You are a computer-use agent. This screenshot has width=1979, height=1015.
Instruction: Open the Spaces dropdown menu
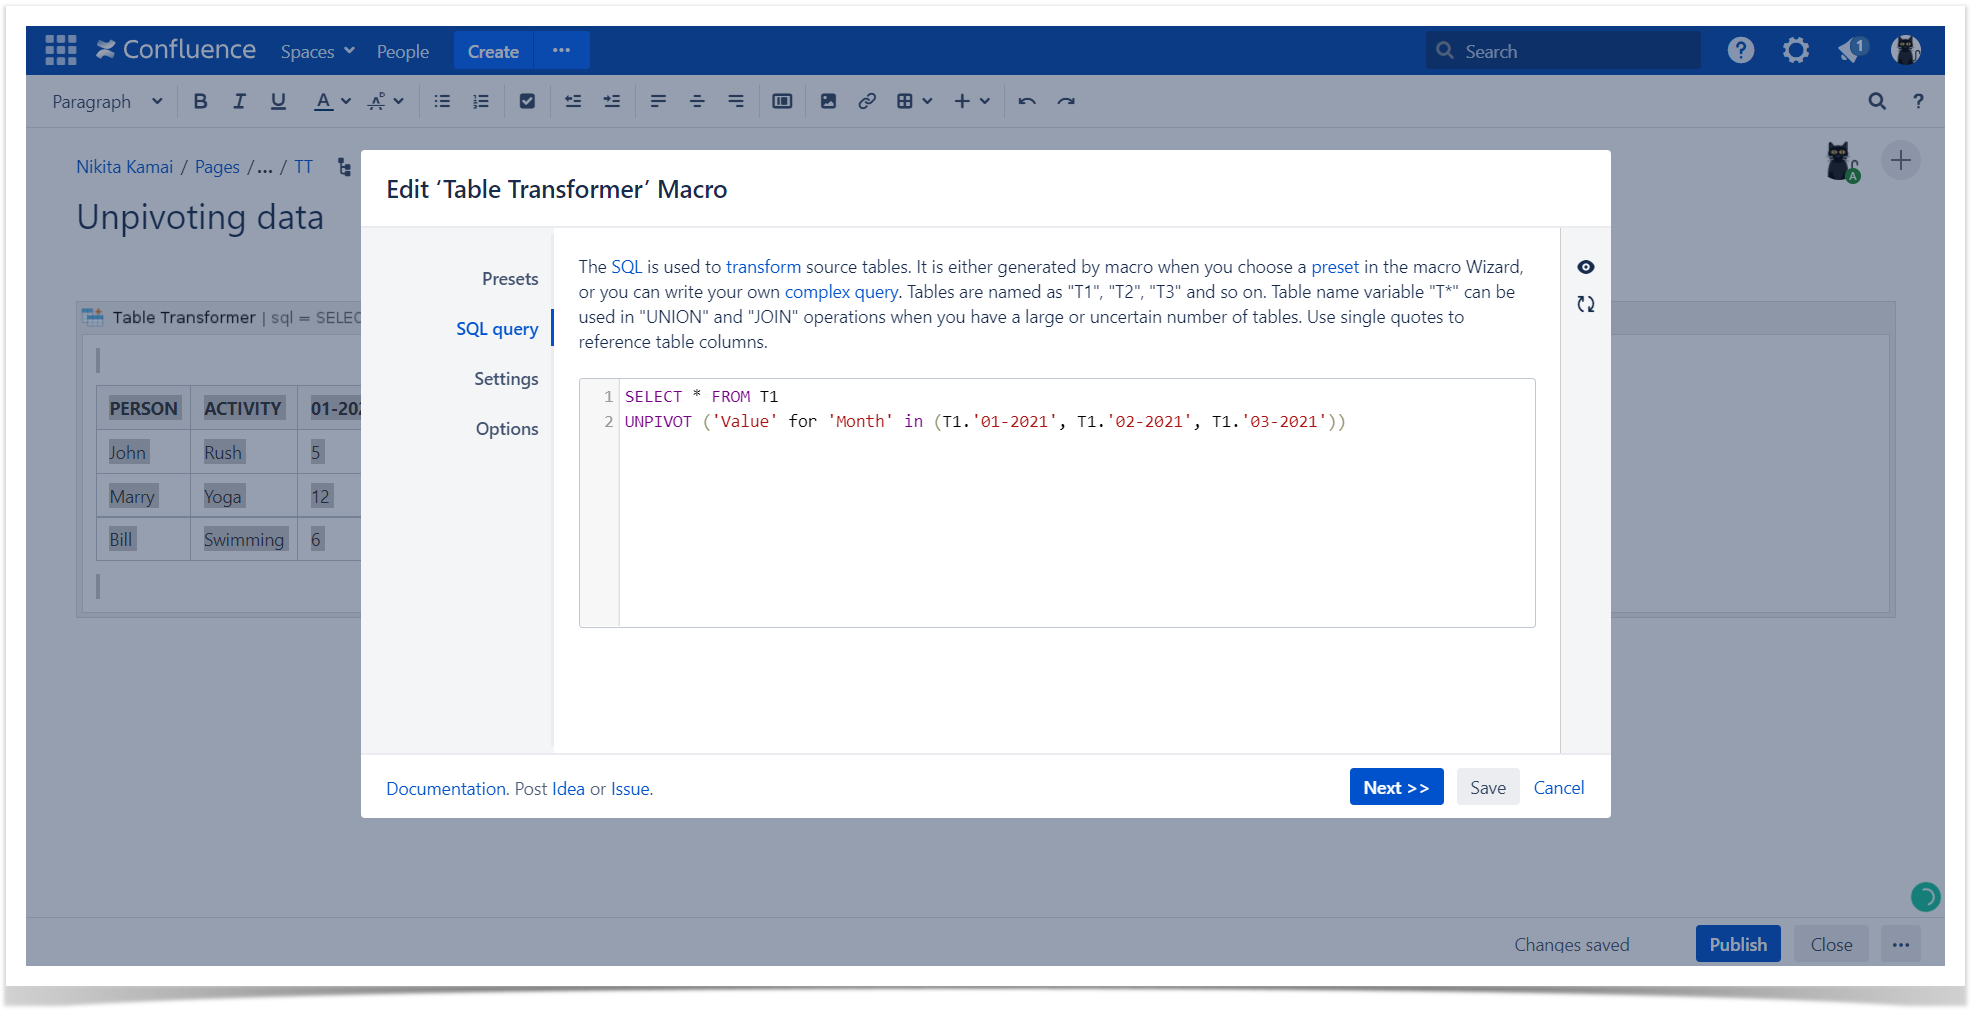[x=317, y=51]
